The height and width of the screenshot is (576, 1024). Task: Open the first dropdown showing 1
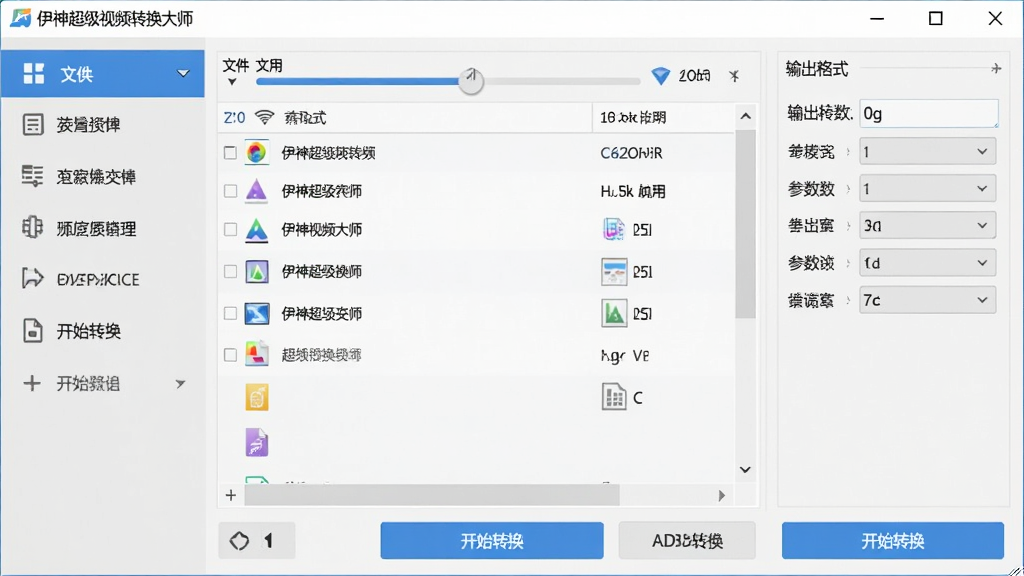click(927, 152)
